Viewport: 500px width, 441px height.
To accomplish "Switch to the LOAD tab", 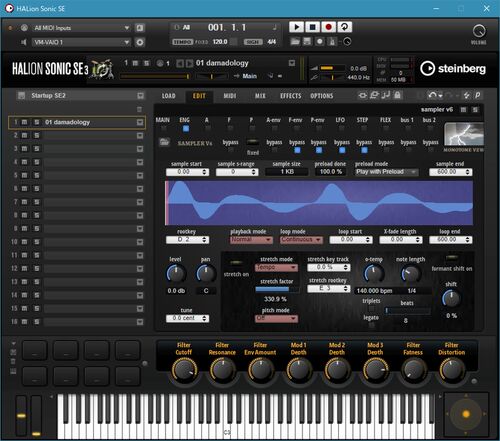I will [x=168, y=96].
